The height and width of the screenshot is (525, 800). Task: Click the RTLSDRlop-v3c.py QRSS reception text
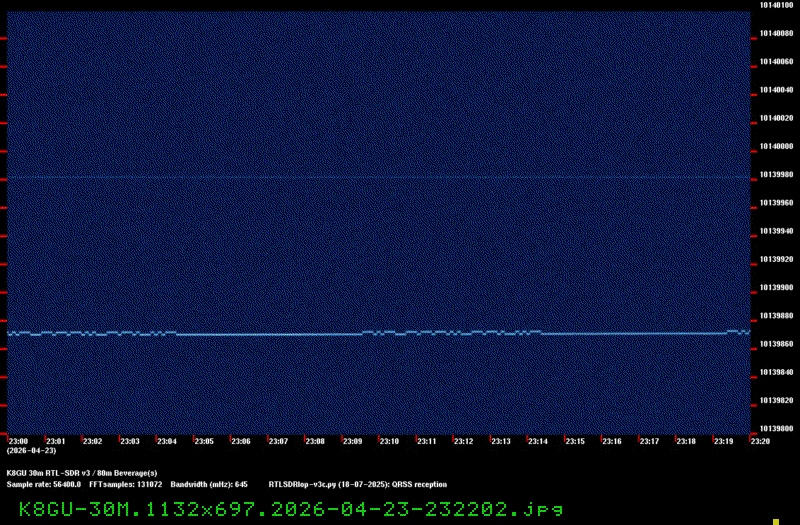pos(358,485)
